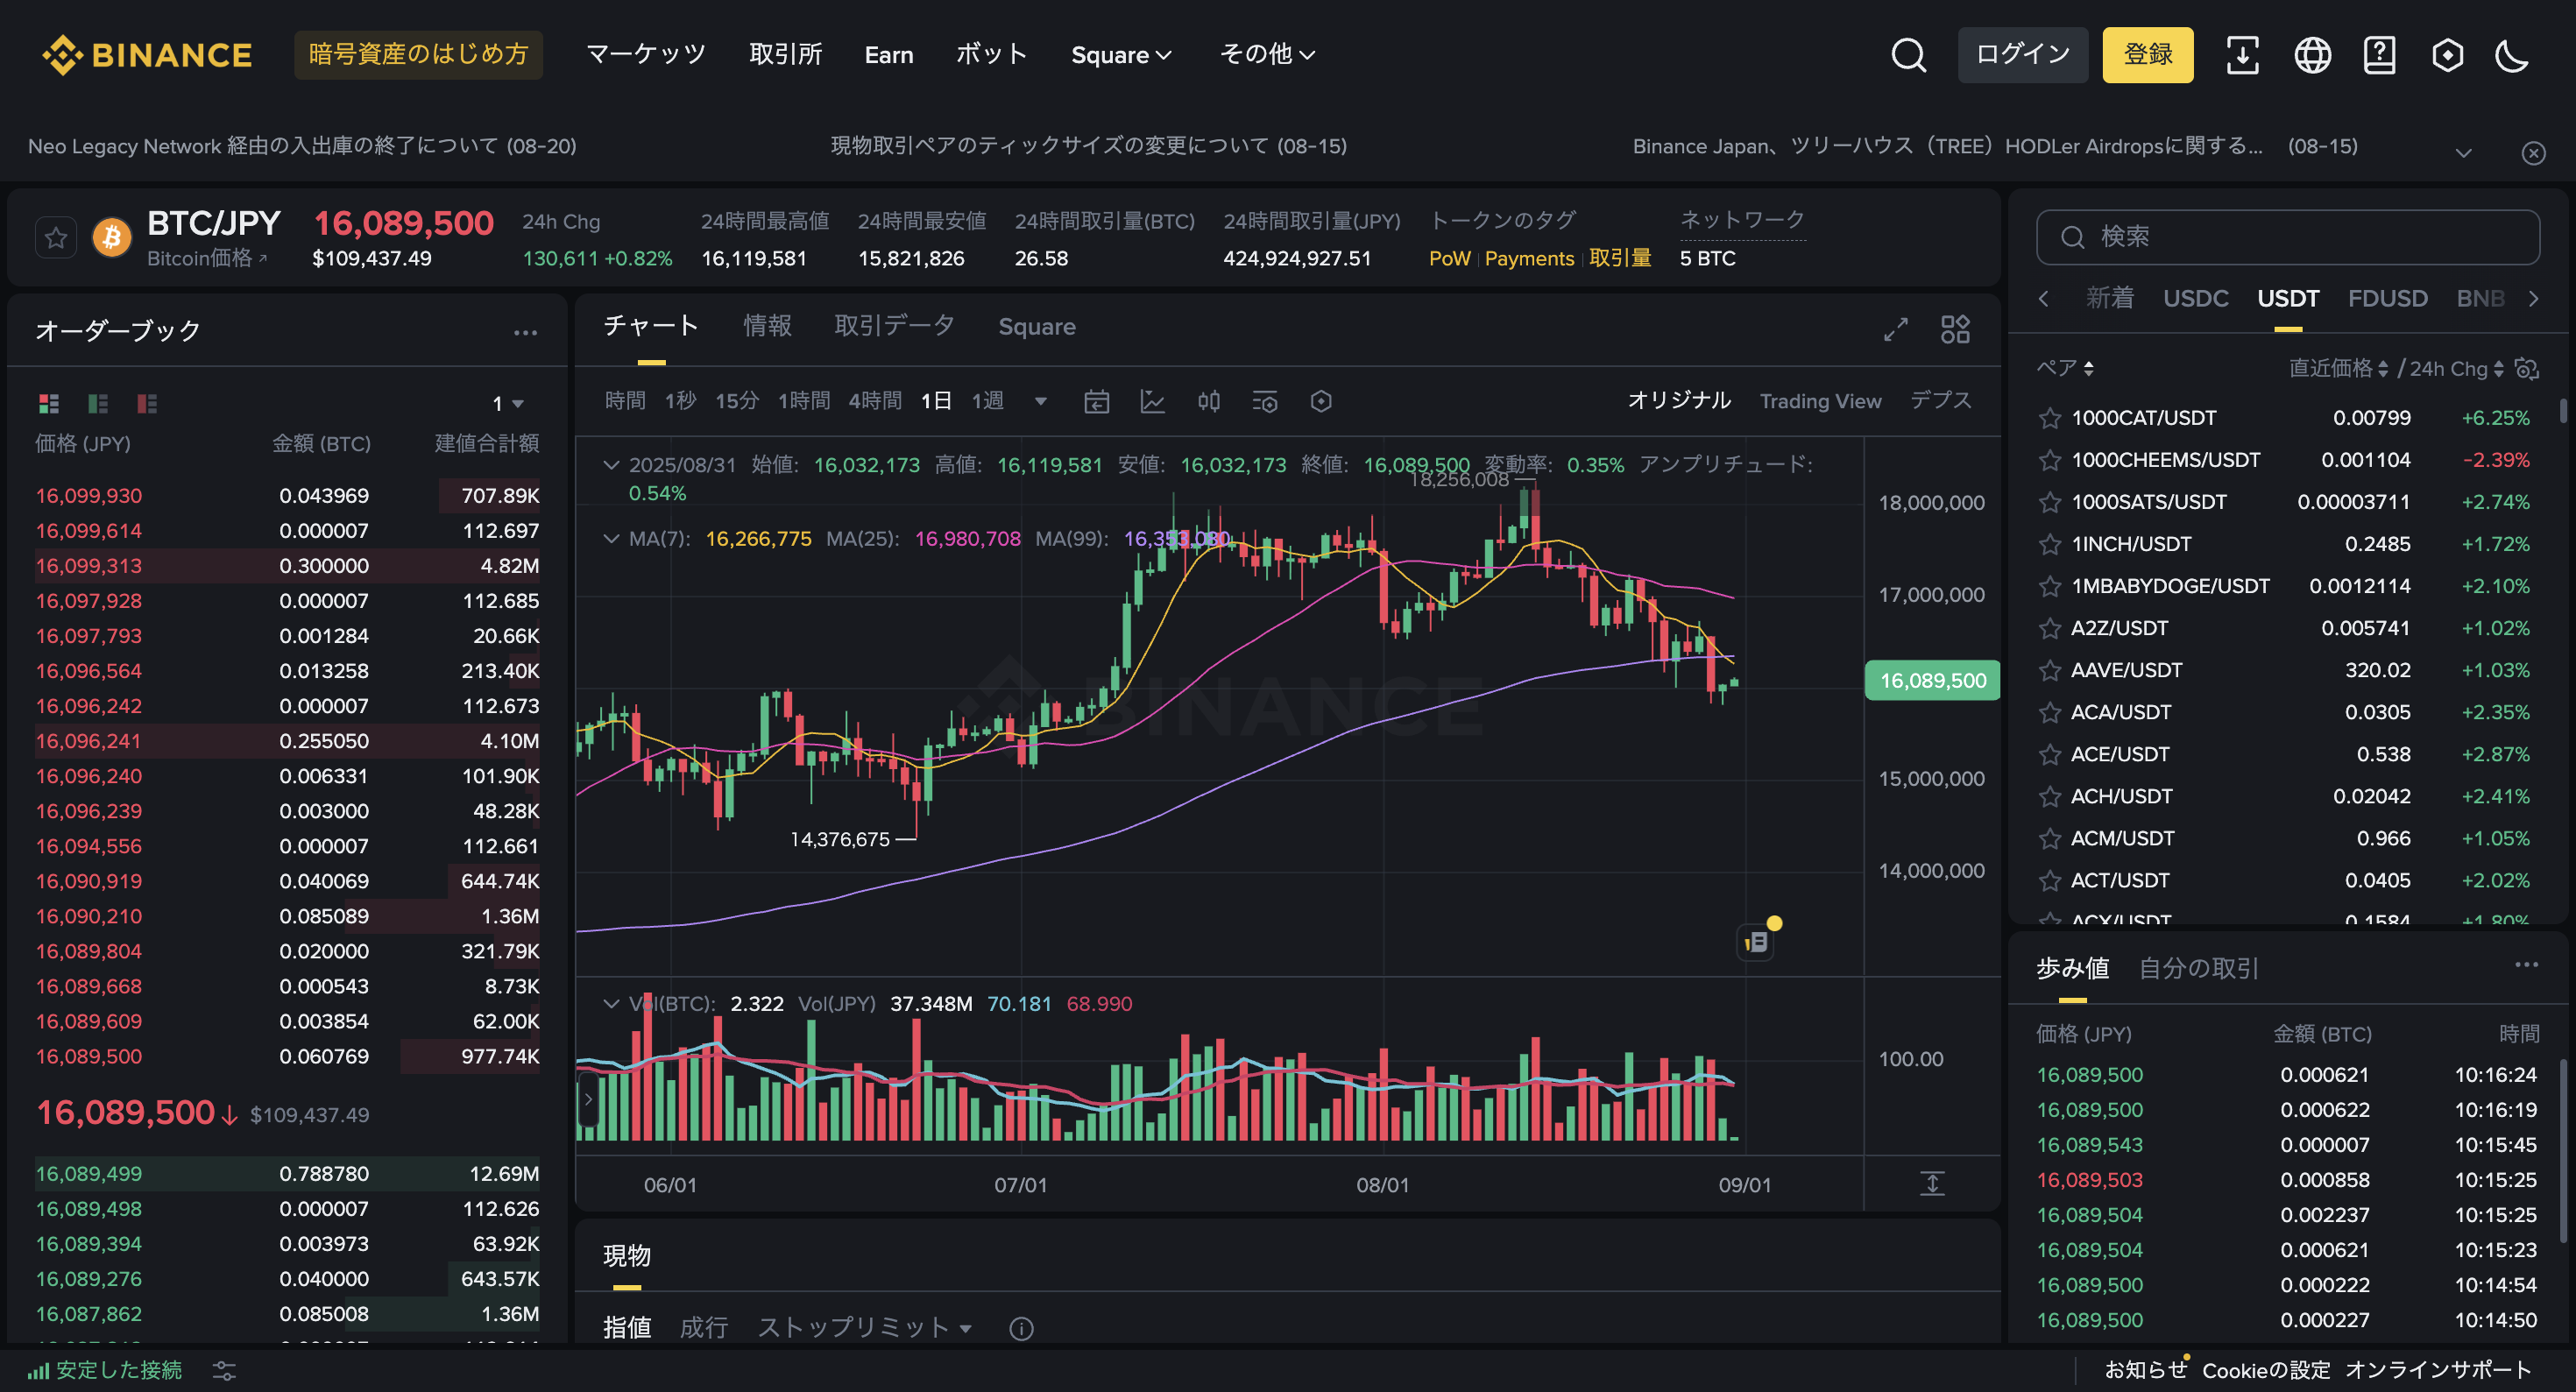Switch chart to デプス view
The height and width of the screenshot is (1392, 2576).
[x=1940, y=401]
